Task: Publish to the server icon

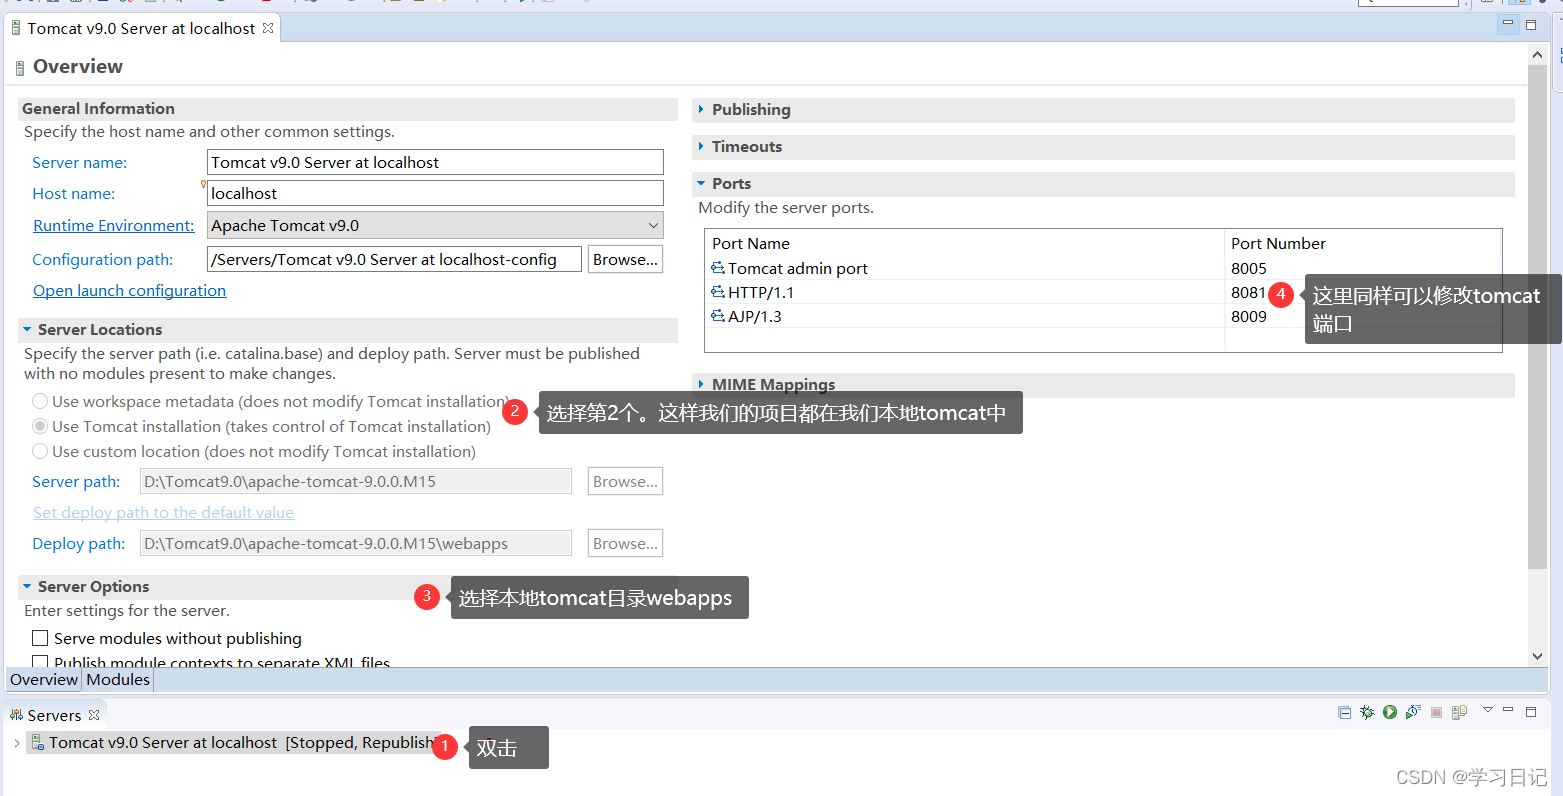Action: (x=1459, y=713)
